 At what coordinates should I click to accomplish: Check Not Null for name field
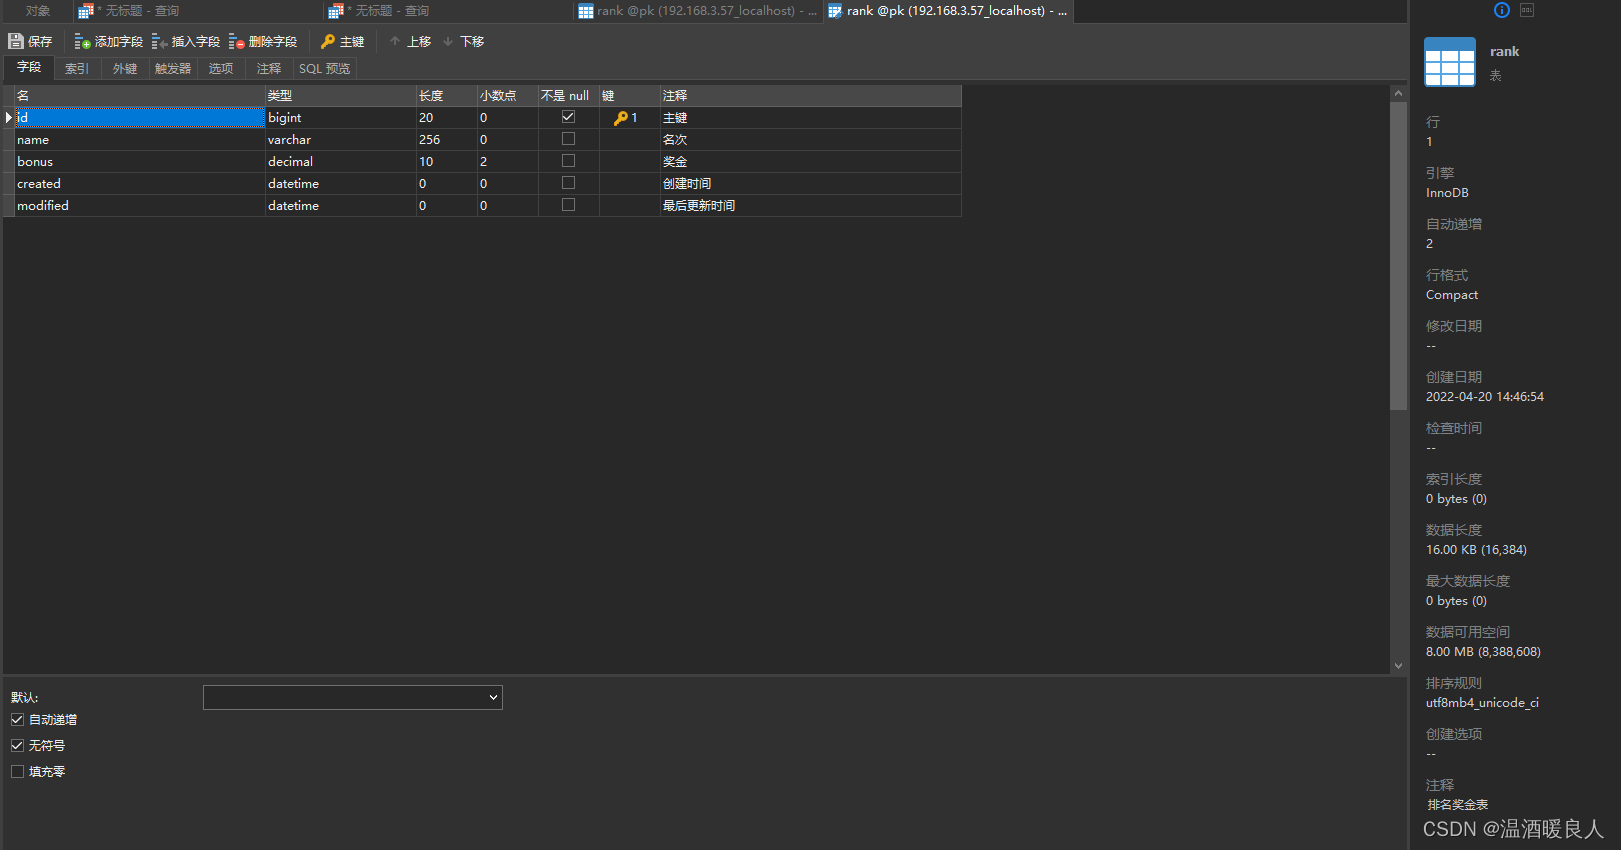(x=568, y=139)
